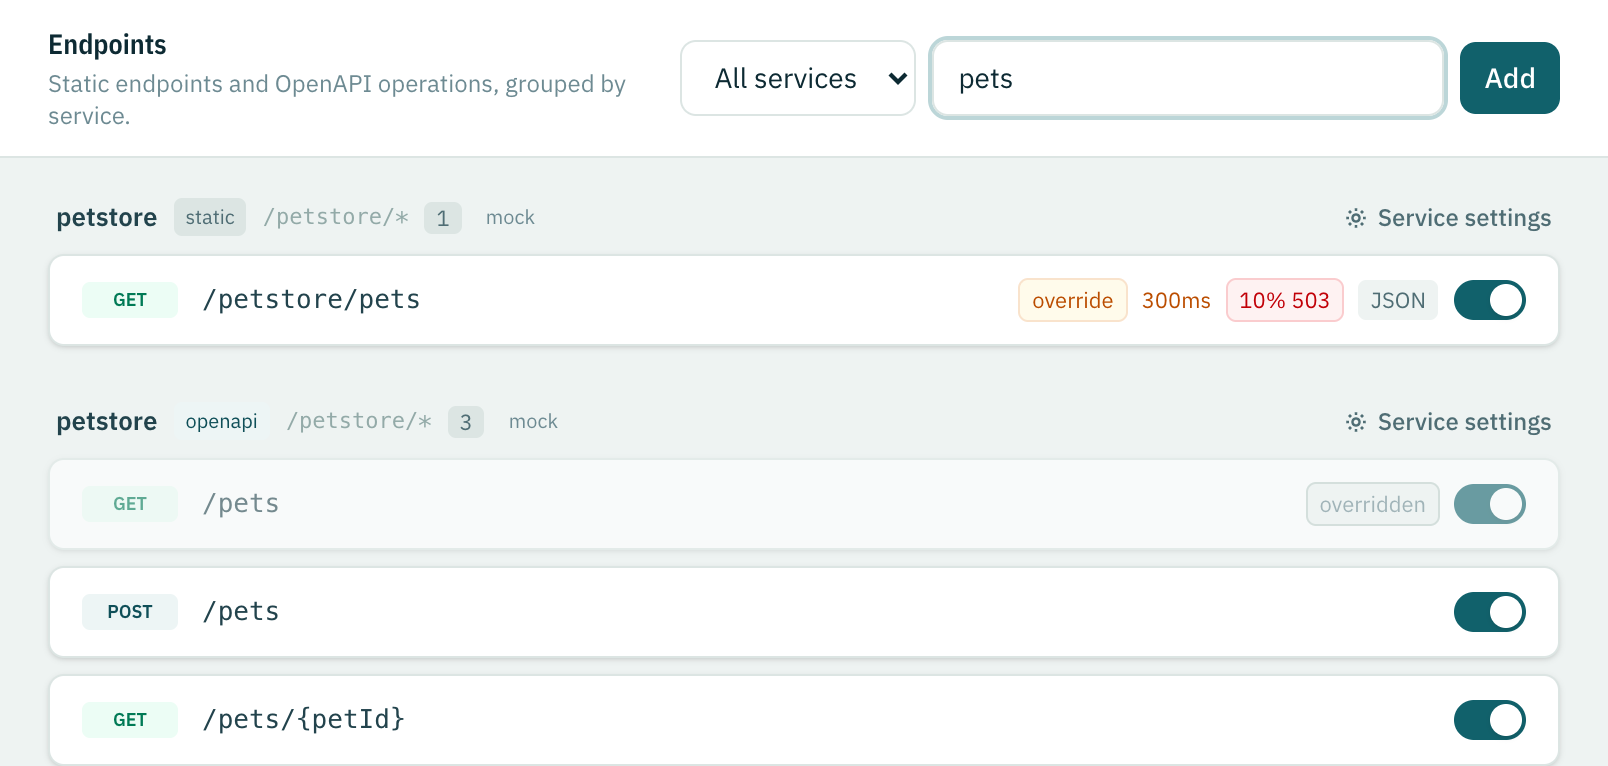
Task: Toggle off GET /pets/{petId} endpoint
Action: (1490, 720)
